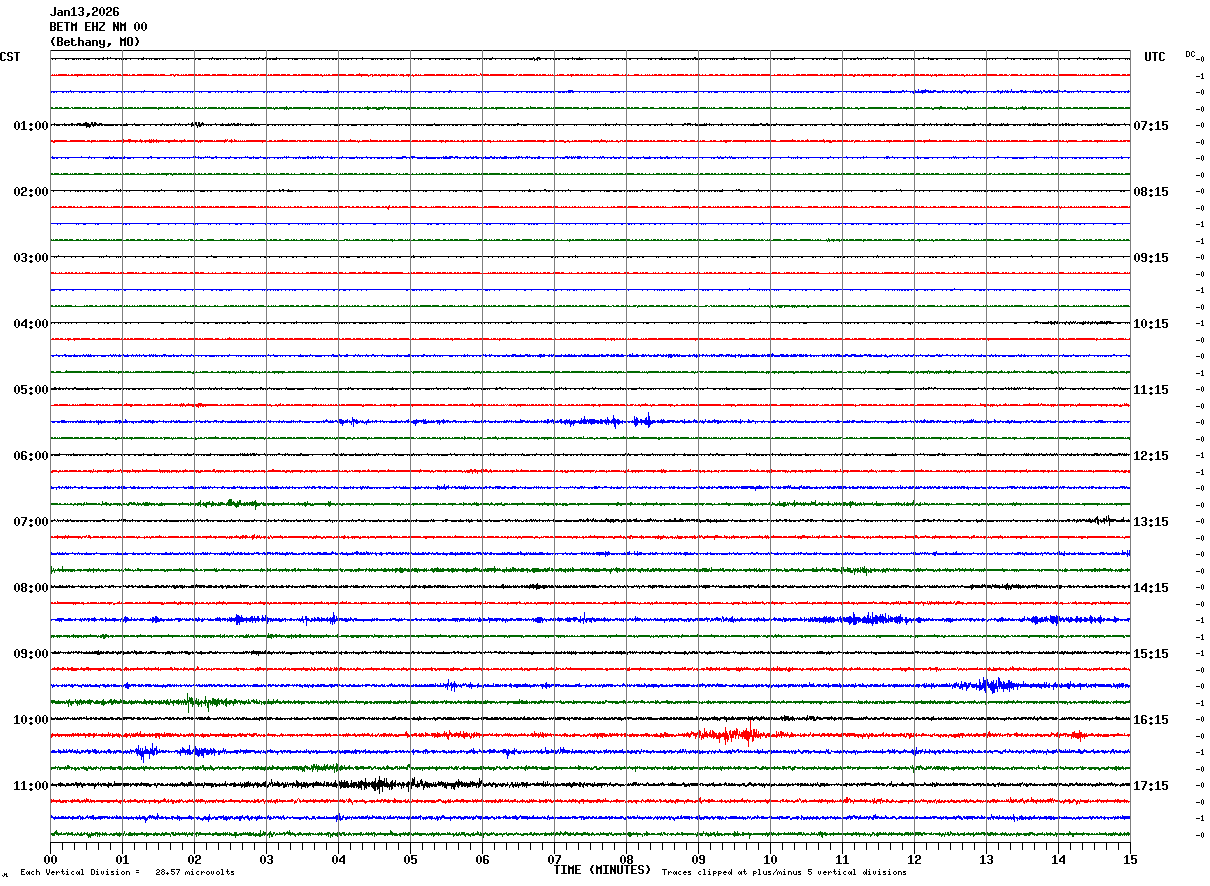1210x886 pixels.
Task: Click the 11:15 UTC row label
Action: click(x=1151, y=390)
